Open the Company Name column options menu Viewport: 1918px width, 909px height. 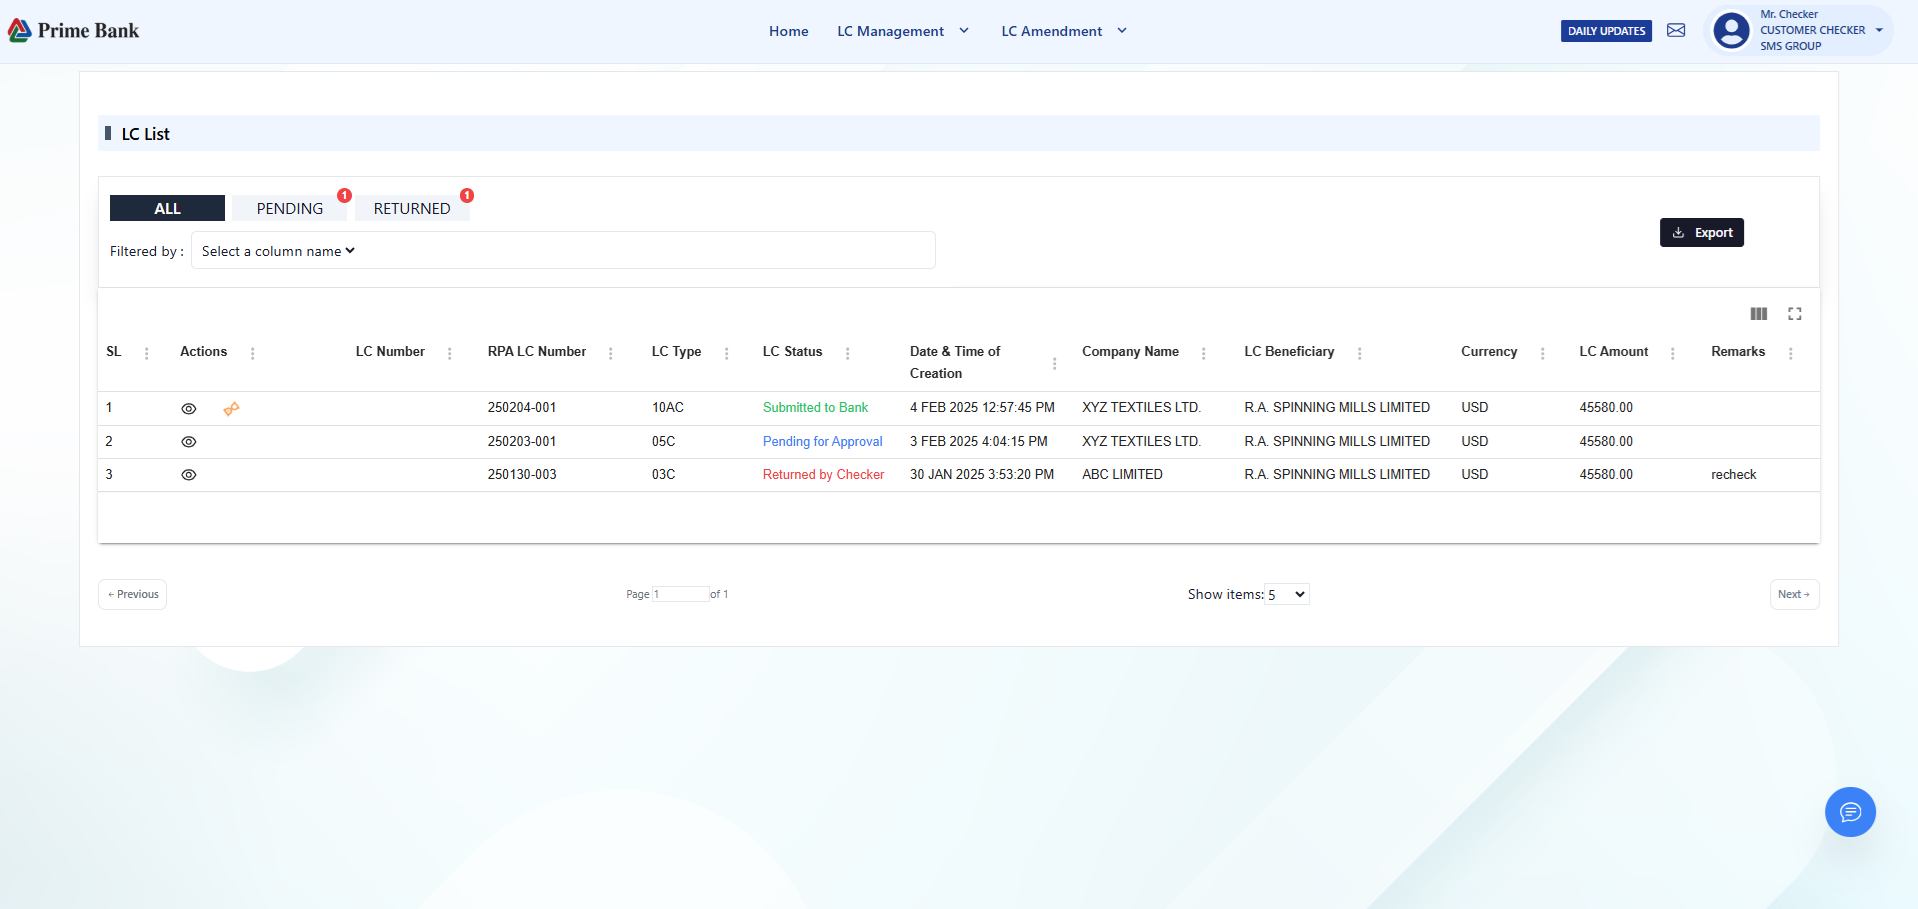pyautogui.click(x=1203, y=353)
